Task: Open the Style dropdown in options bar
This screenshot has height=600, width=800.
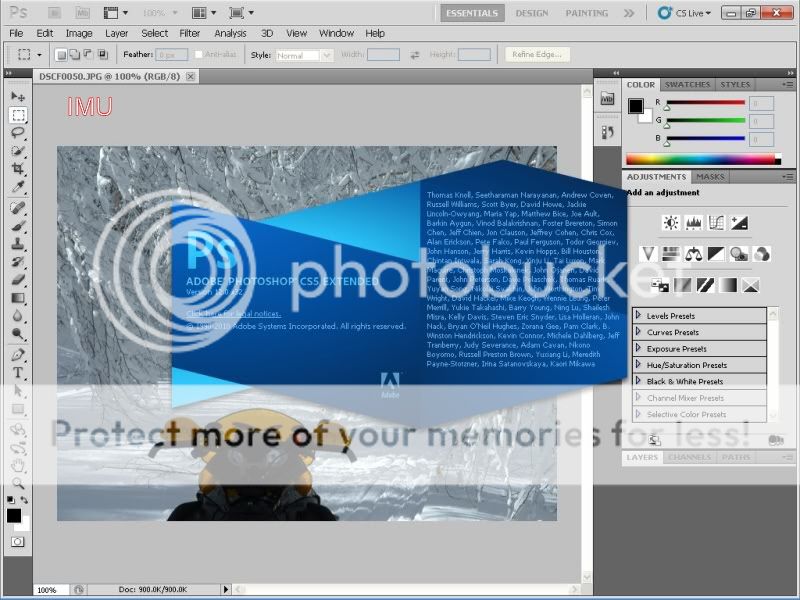Action: [304, 55]
